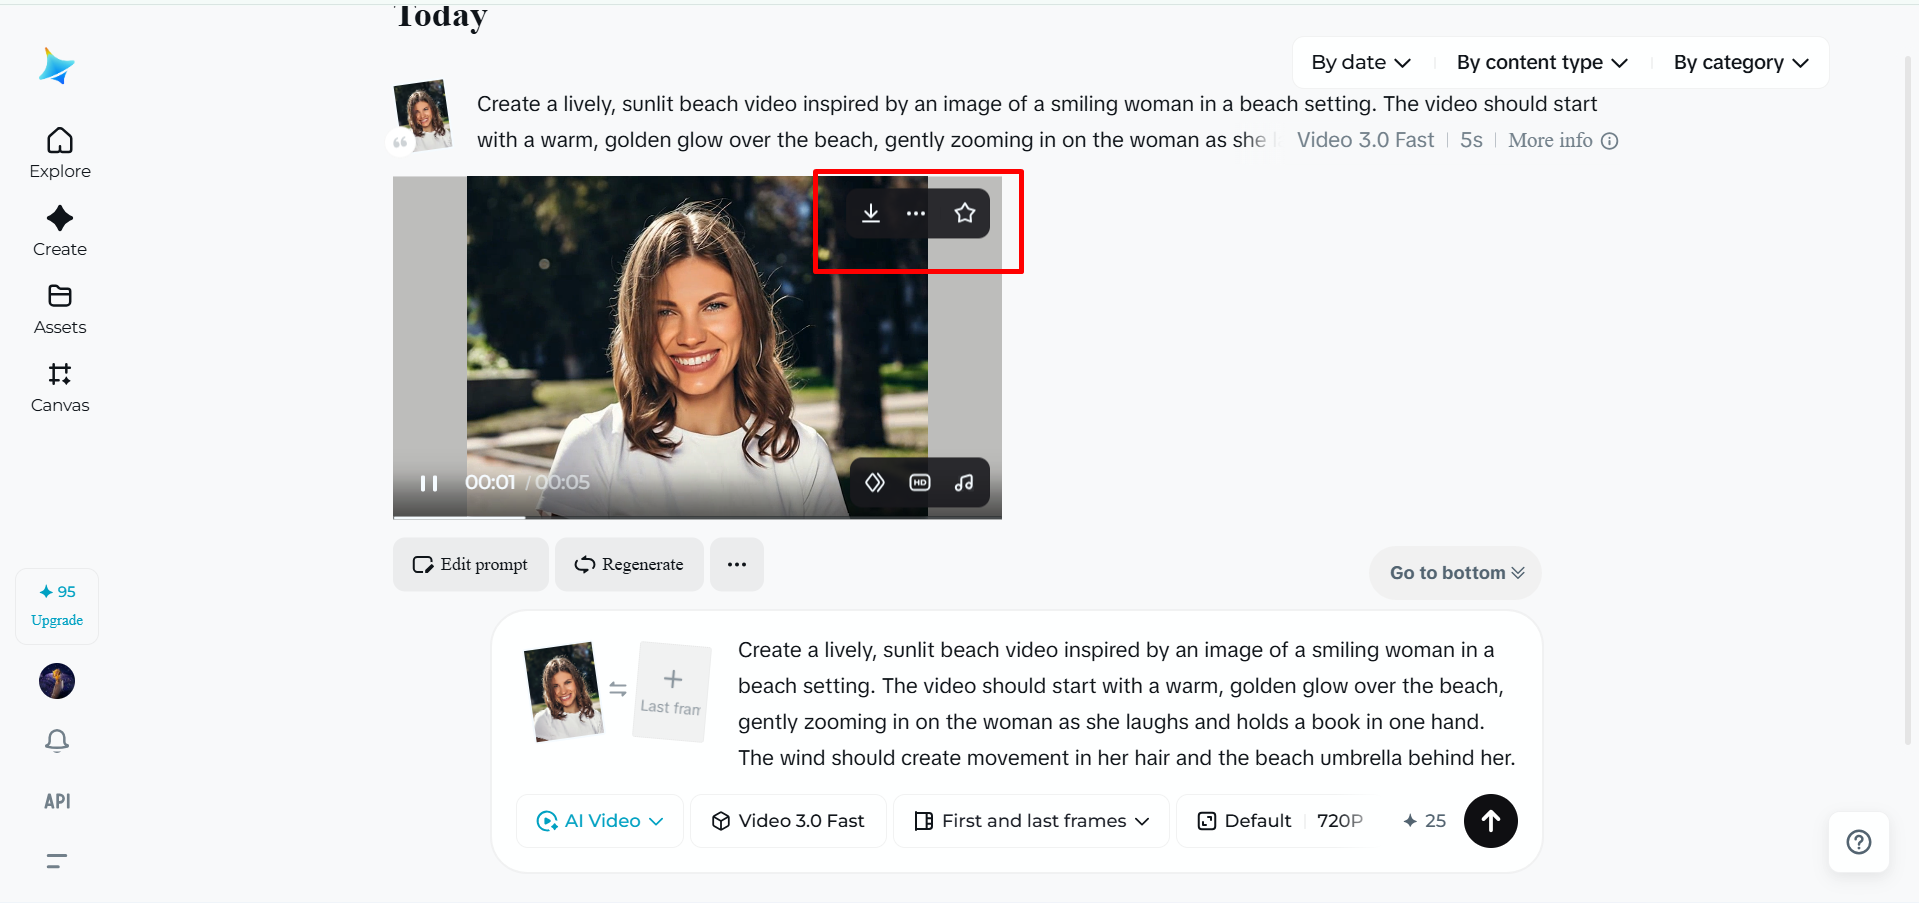Click the first frame image in prompt box

click(563, 691)
